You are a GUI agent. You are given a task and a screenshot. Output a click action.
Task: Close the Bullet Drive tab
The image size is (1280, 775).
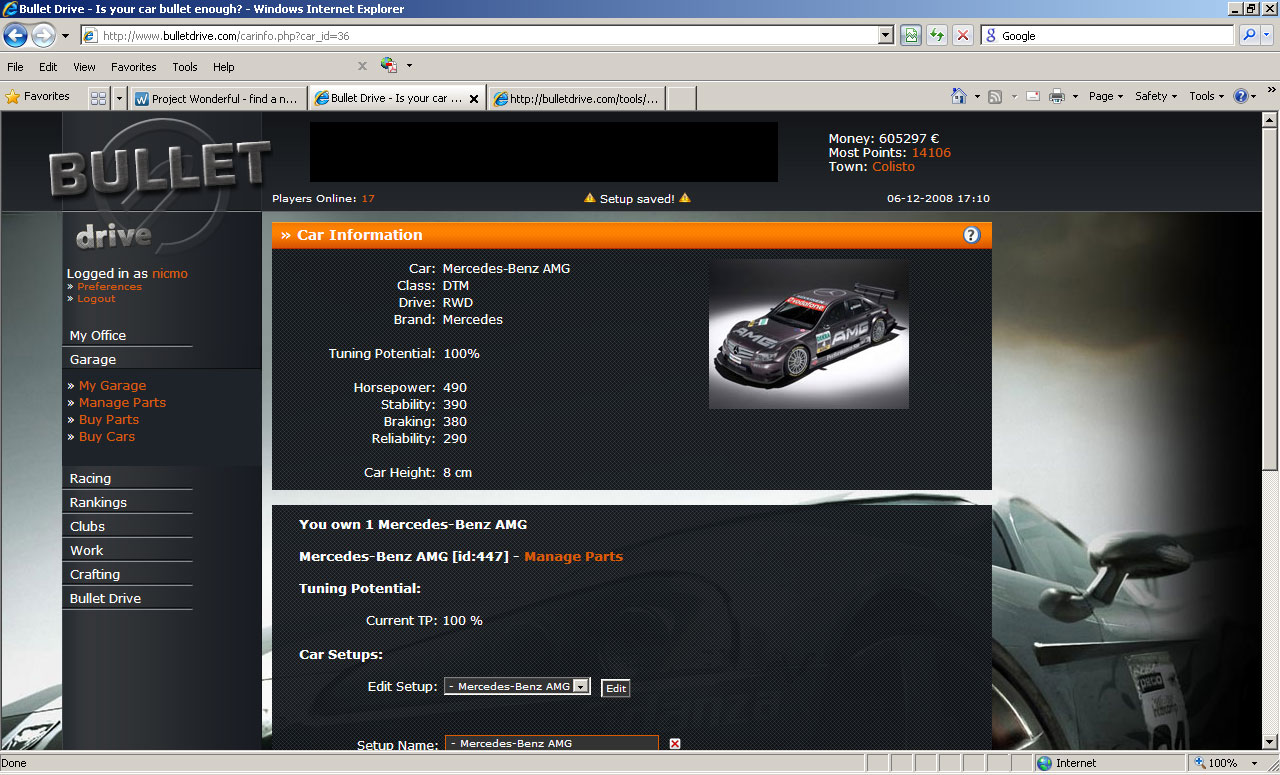point(474,99)
